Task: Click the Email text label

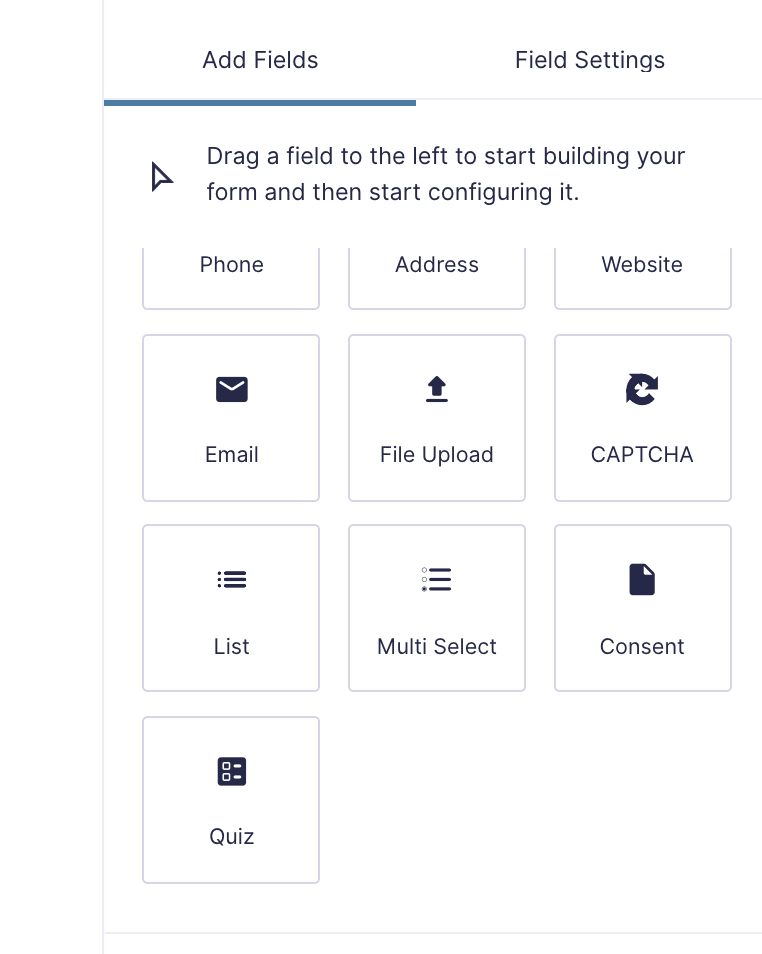Action: [x=232, y=455]
